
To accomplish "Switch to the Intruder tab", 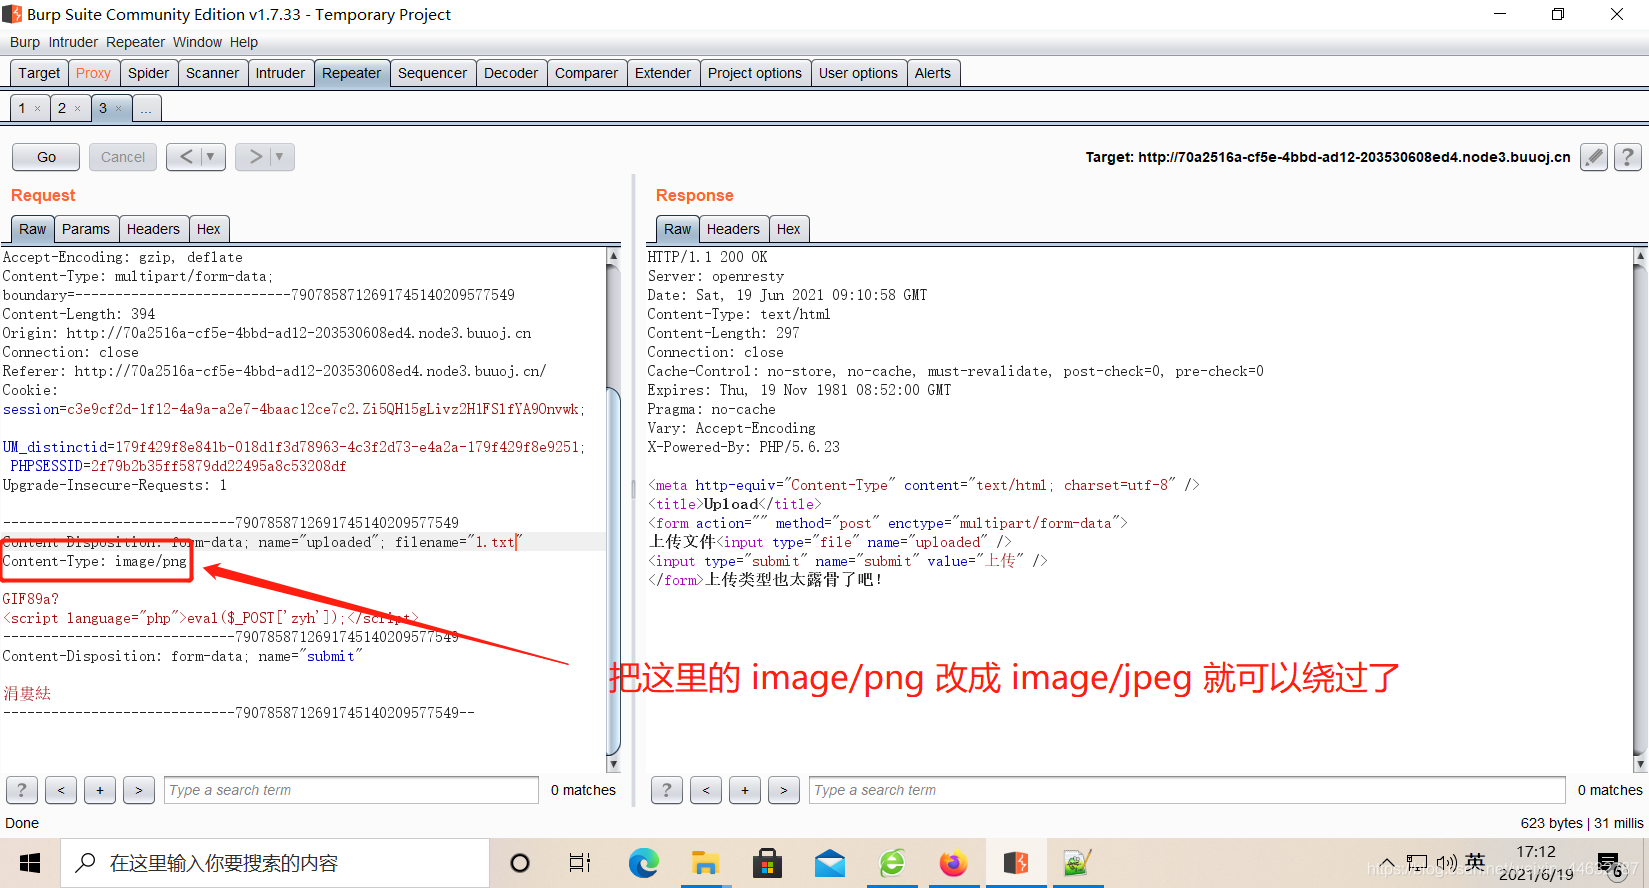I will [280, 73].
